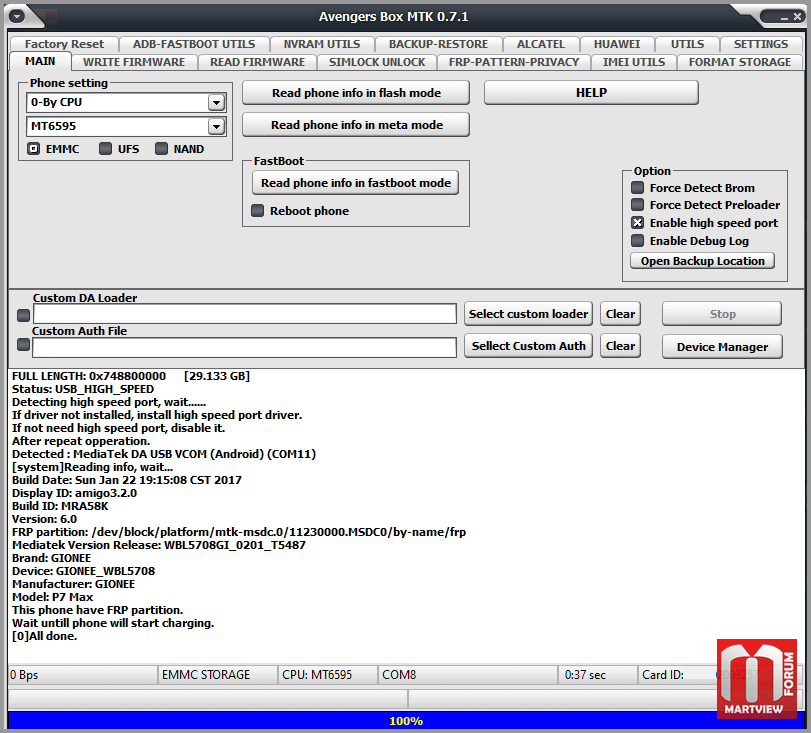Click 'Status: USB_HIGH_SPEED' log line
Screen dimensions: 811x733
tap(83, 389)
